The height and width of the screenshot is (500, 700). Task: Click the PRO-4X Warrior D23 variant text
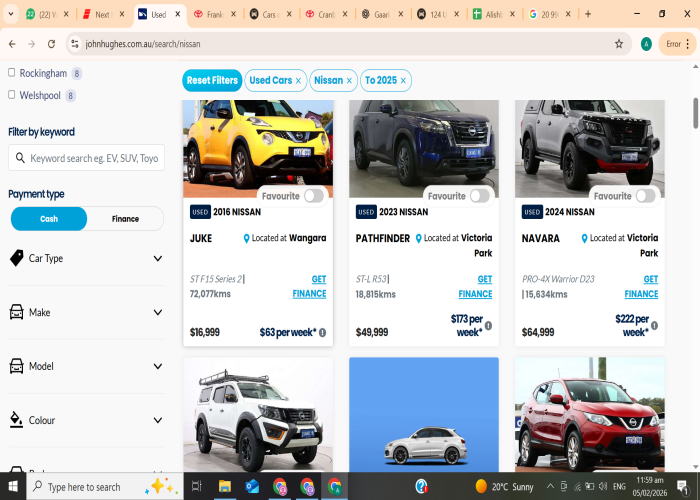pos(558,279)
